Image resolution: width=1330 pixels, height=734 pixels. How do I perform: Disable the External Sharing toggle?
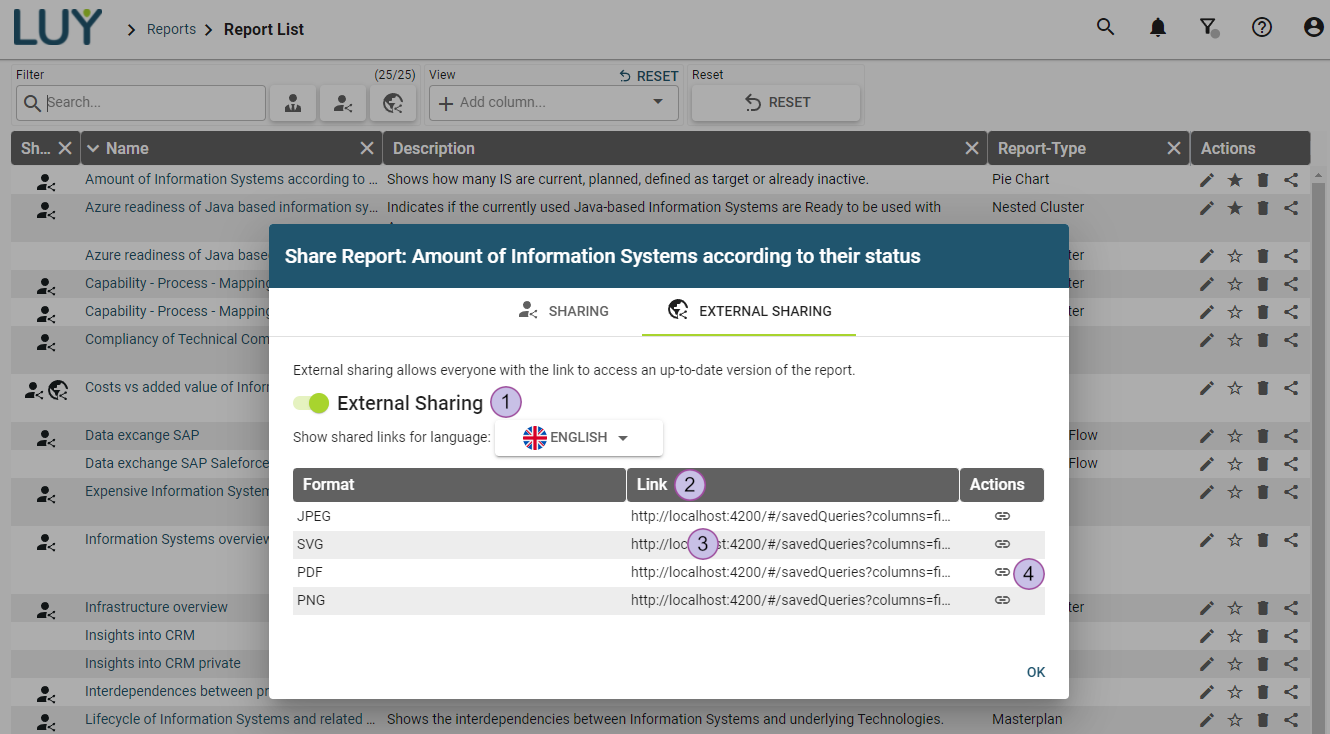tap(311, 403)
